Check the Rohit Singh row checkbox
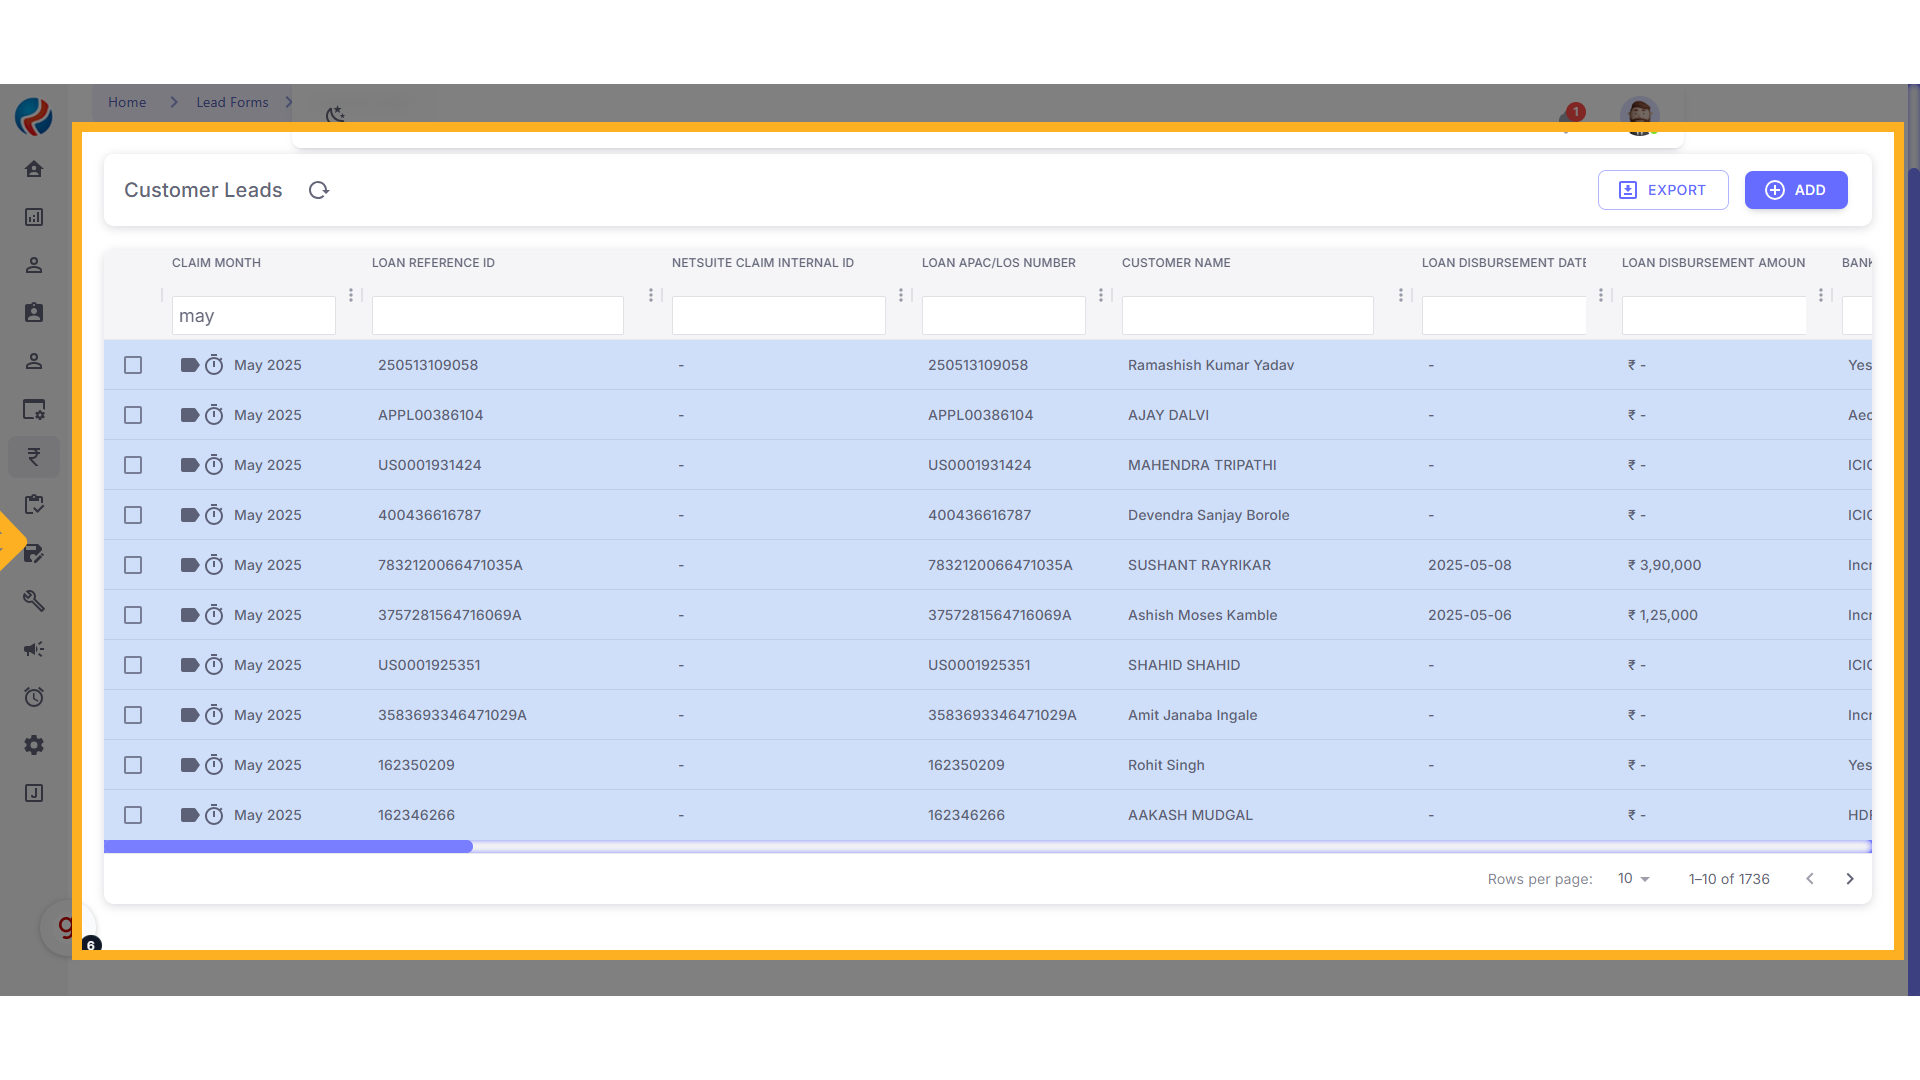 (133, 765)
